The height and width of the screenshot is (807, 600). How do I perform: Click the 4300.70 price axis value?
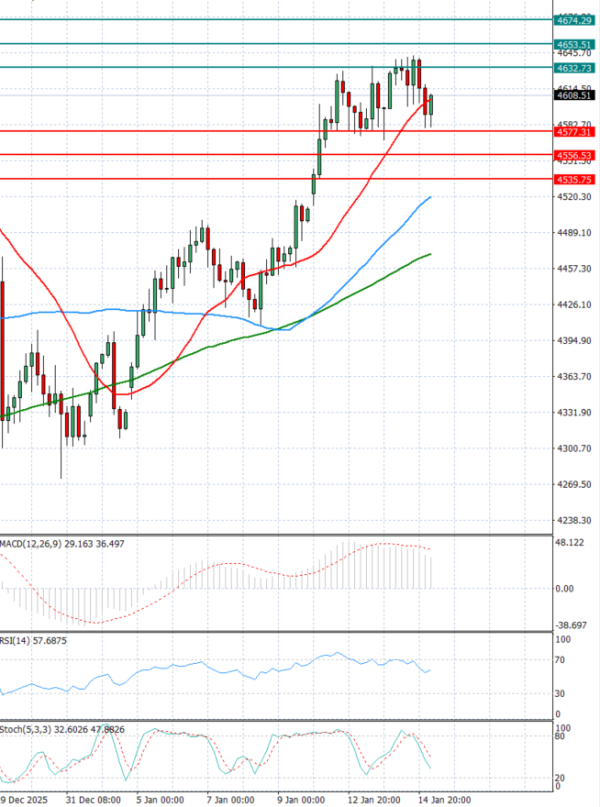pyautogui.click(x=572, y=449)
